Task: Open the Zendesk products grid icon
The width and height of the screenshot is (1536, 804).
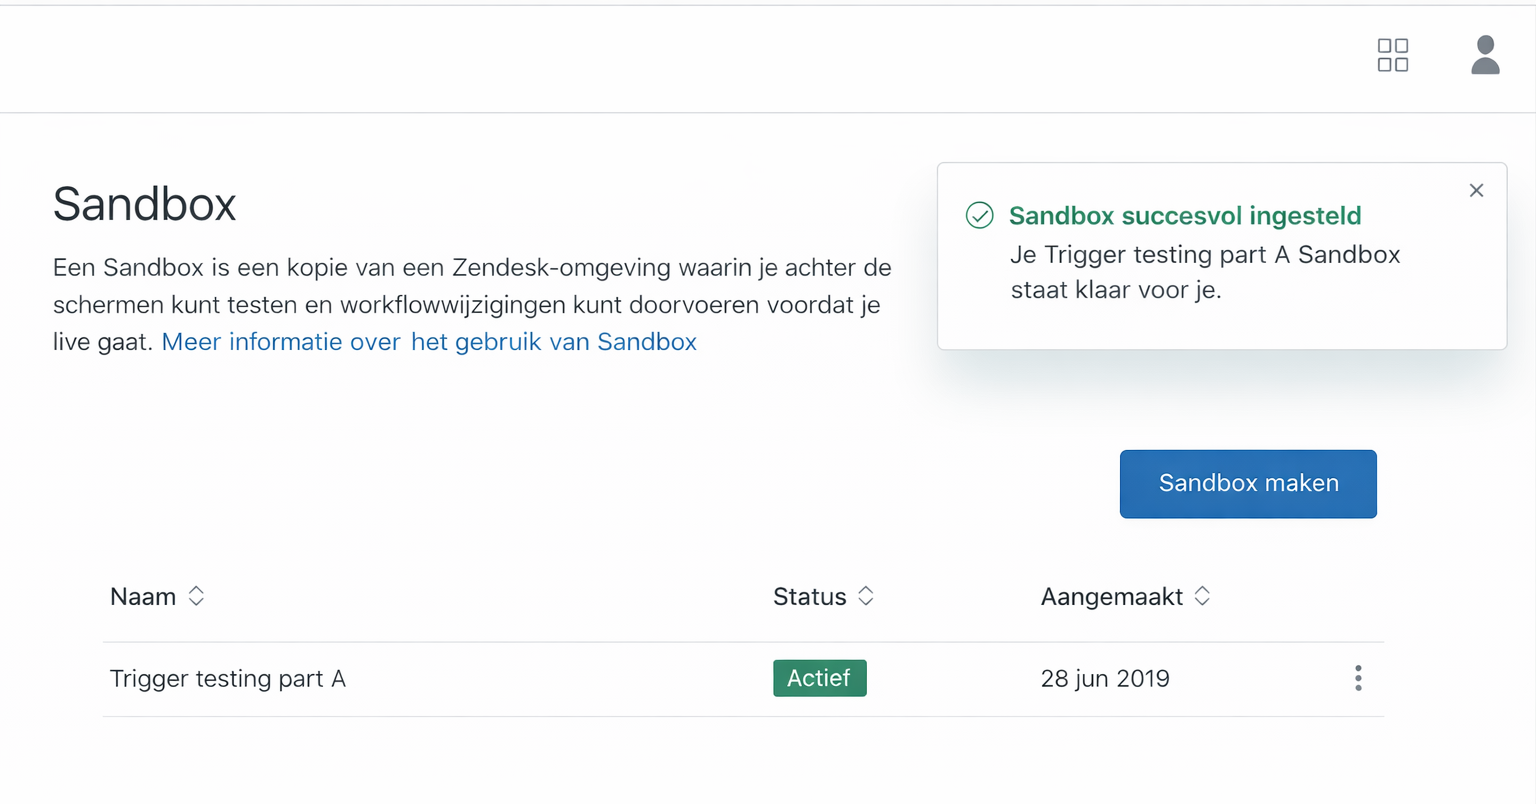Action: (1392, 55)
